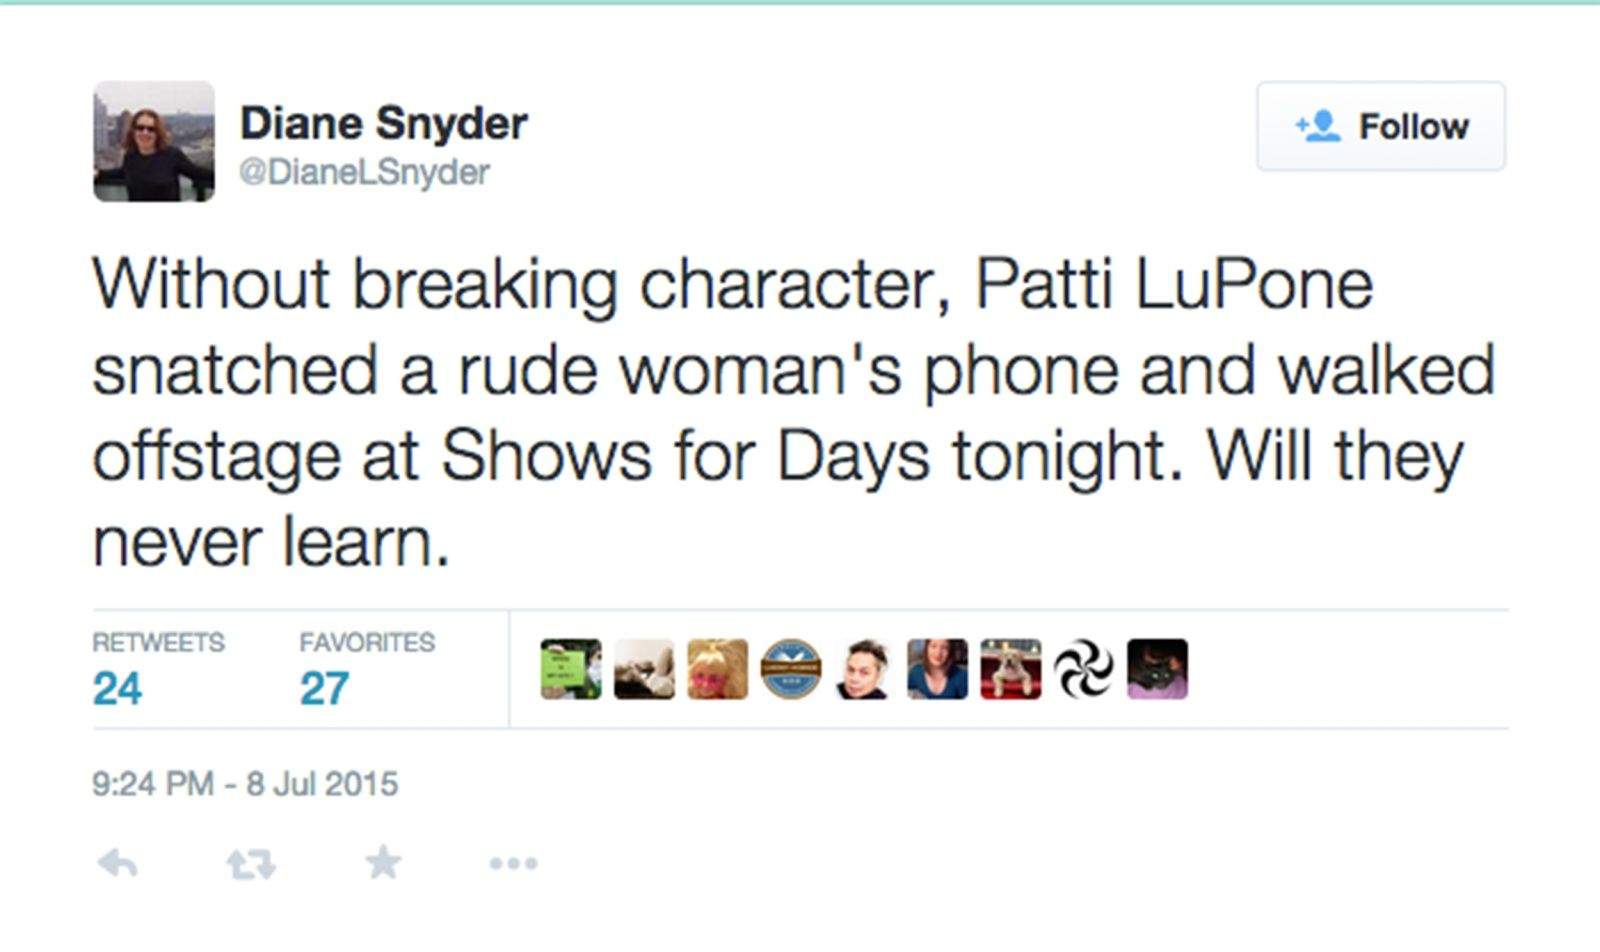Open the pink sunglasses blonde avatar
This screenshot has width=1600, height=952.
717,669
